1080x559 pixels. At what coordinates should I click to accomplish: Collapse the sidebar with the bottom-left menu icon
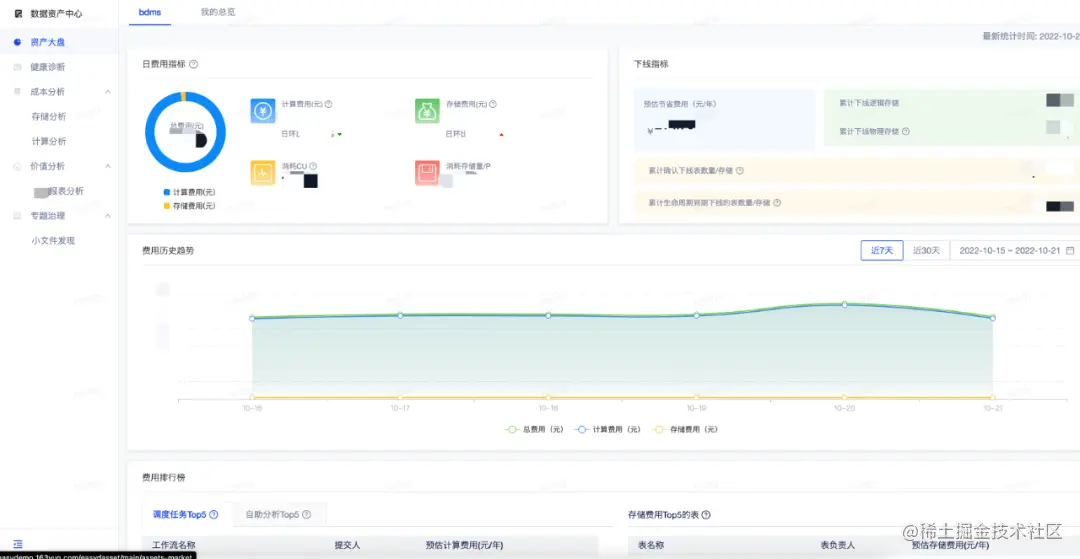click(18, 544)
